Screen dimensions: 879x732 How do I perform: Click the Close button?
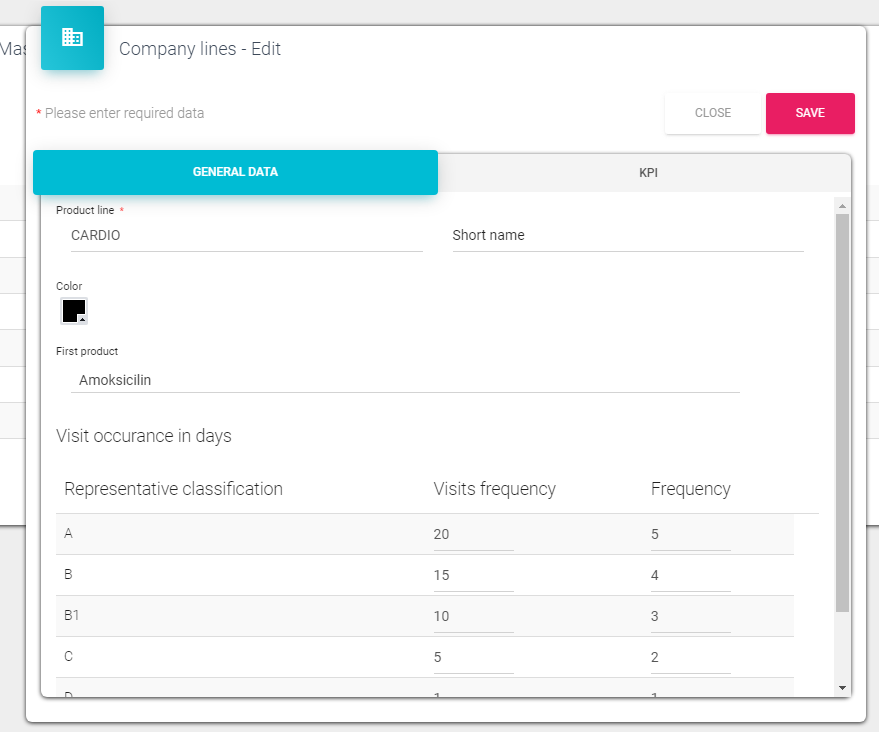point(712,113)
